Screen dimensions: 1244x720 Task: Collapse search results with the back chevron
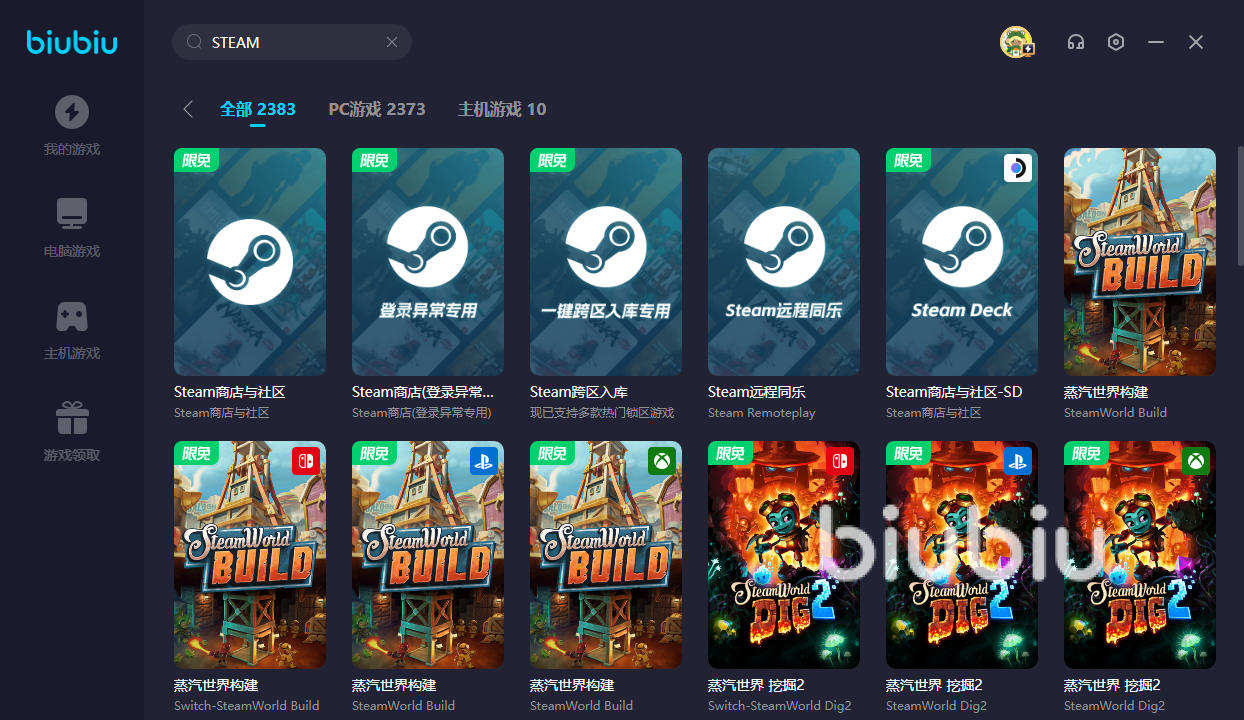(x=188, y=109)
